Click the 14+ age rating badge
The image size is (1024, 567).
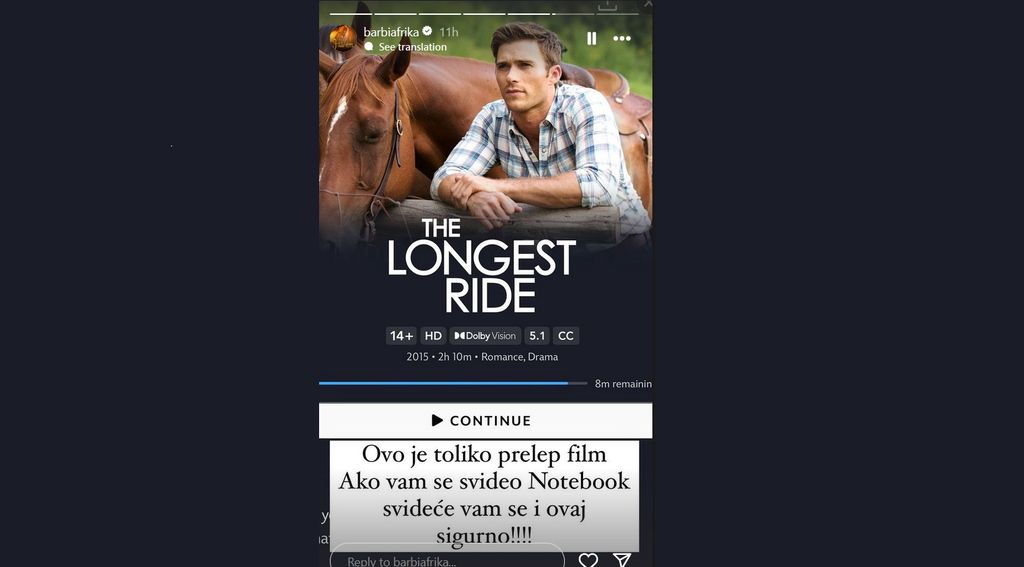tap(401, 336)
